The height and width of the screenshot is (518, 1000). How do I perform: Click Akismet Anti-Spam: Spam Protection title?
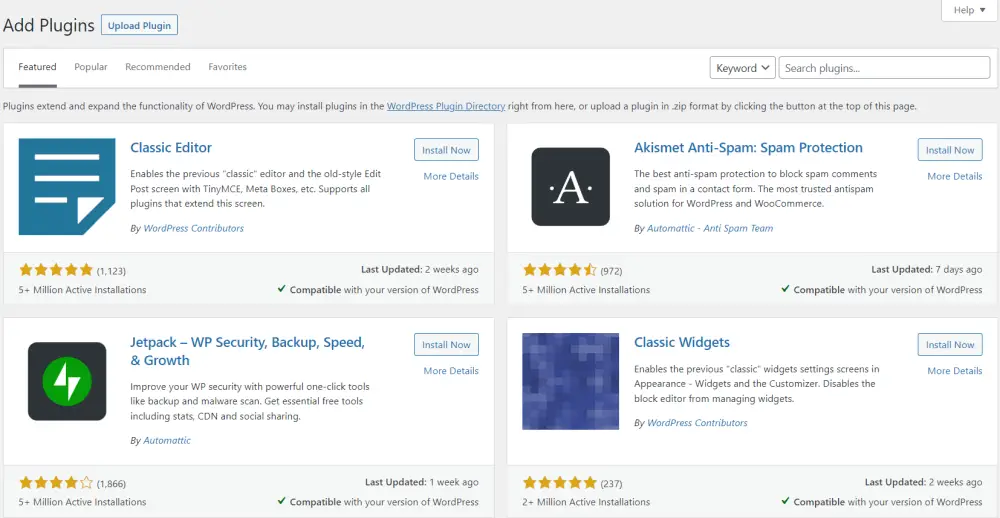pos(748,147)
